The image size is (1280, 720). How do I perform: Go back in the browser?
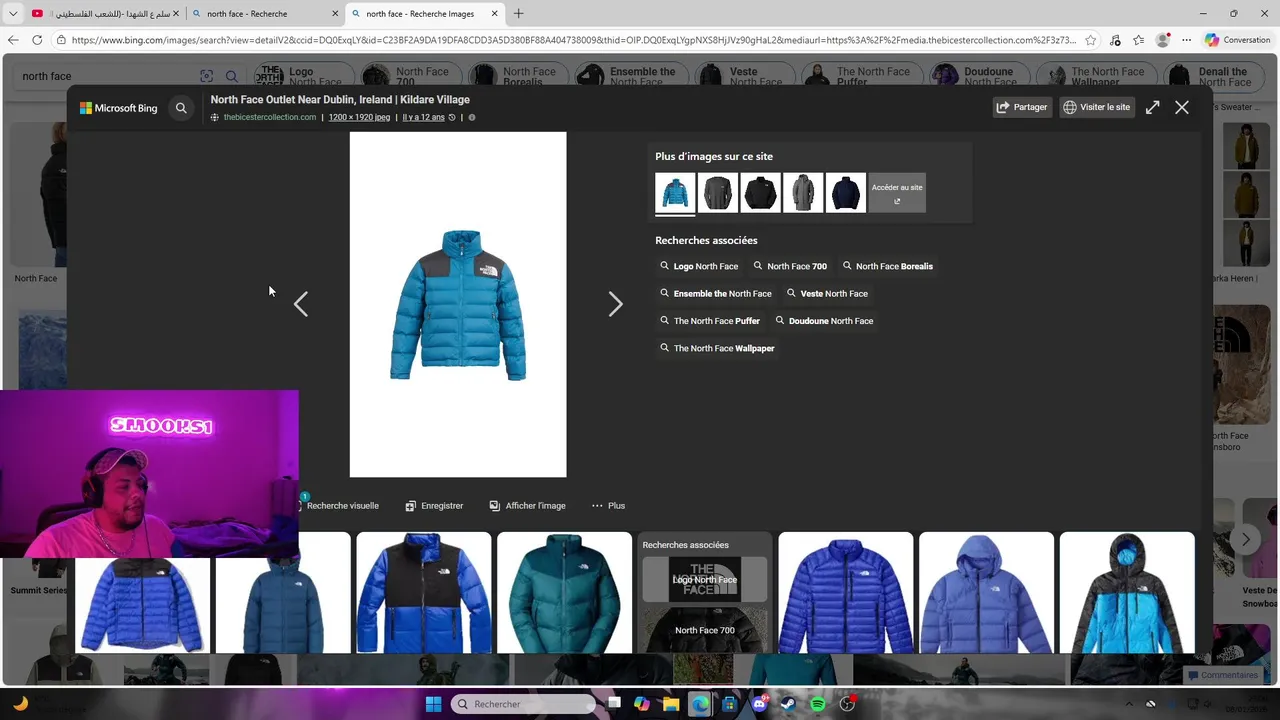click(x=13, y=40)
